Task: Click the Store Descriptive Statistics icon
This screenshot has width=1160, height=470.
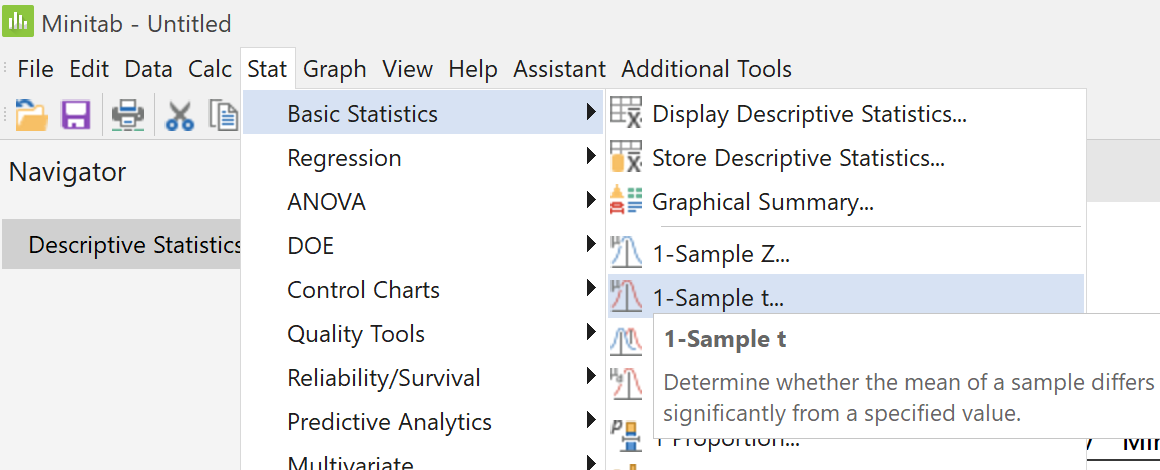Action: pos(626,157)
